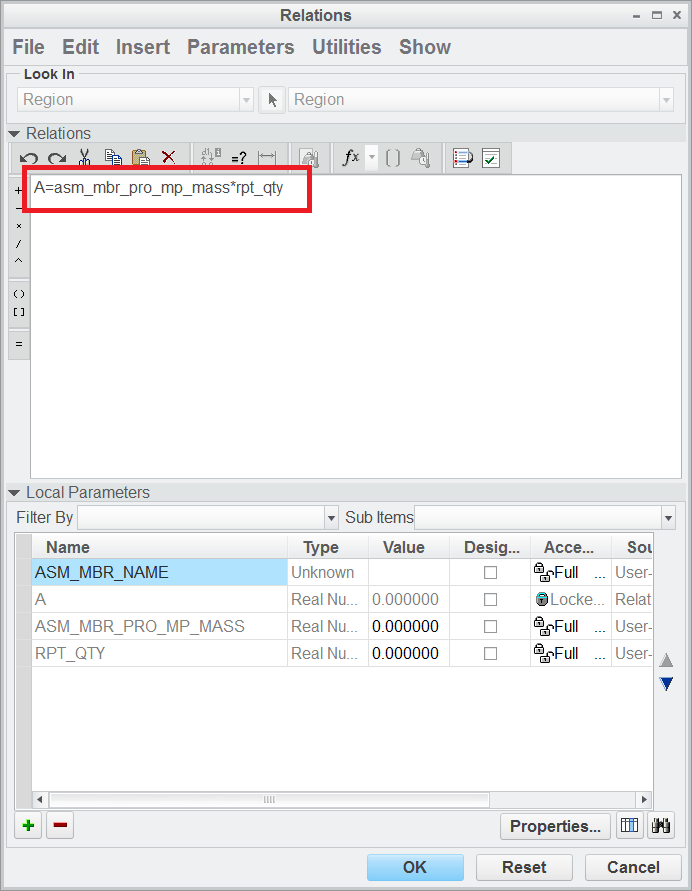
Task: Open the Parameters menu
Action: 240,47
